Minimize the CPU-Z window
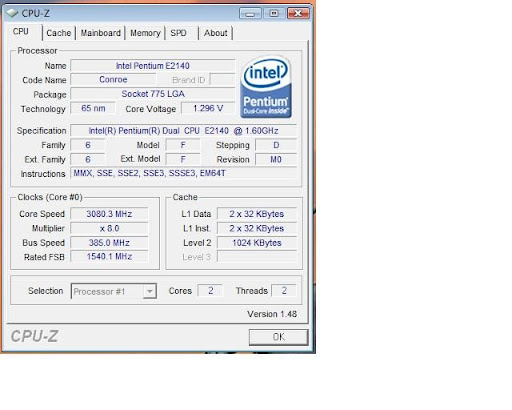The image size is (512, 410). click(x=250, y=13)
